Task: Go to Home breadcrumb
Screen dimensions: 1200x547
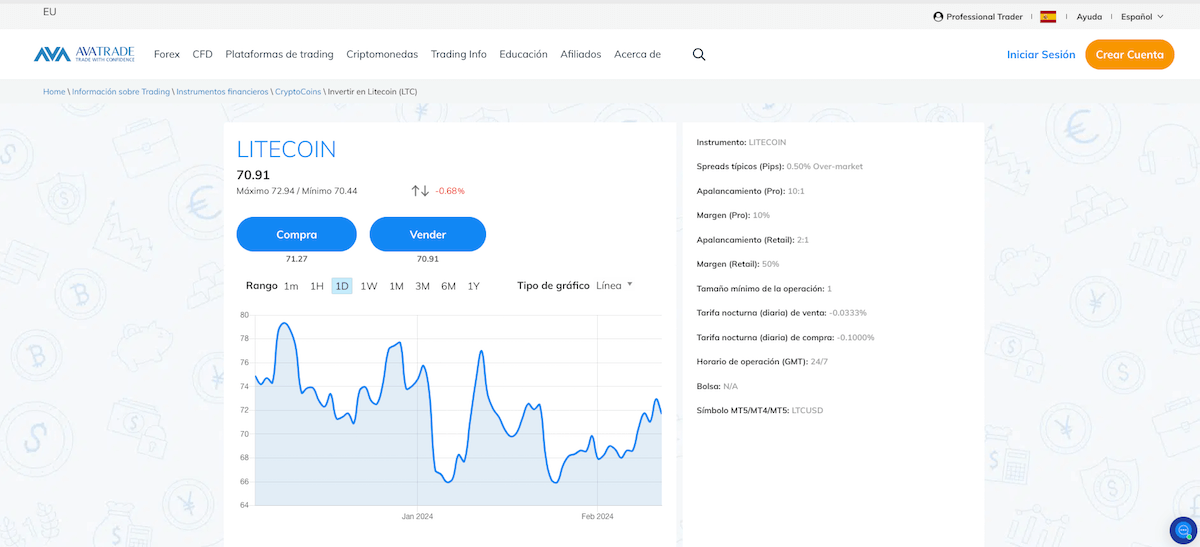Action: tap(54, 92)
